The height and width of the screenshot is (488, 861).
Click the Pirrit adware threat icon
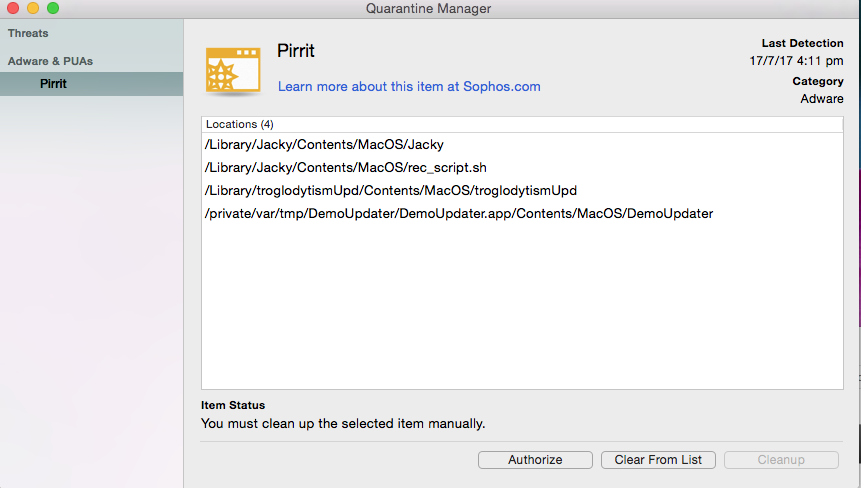coord(233,70)
